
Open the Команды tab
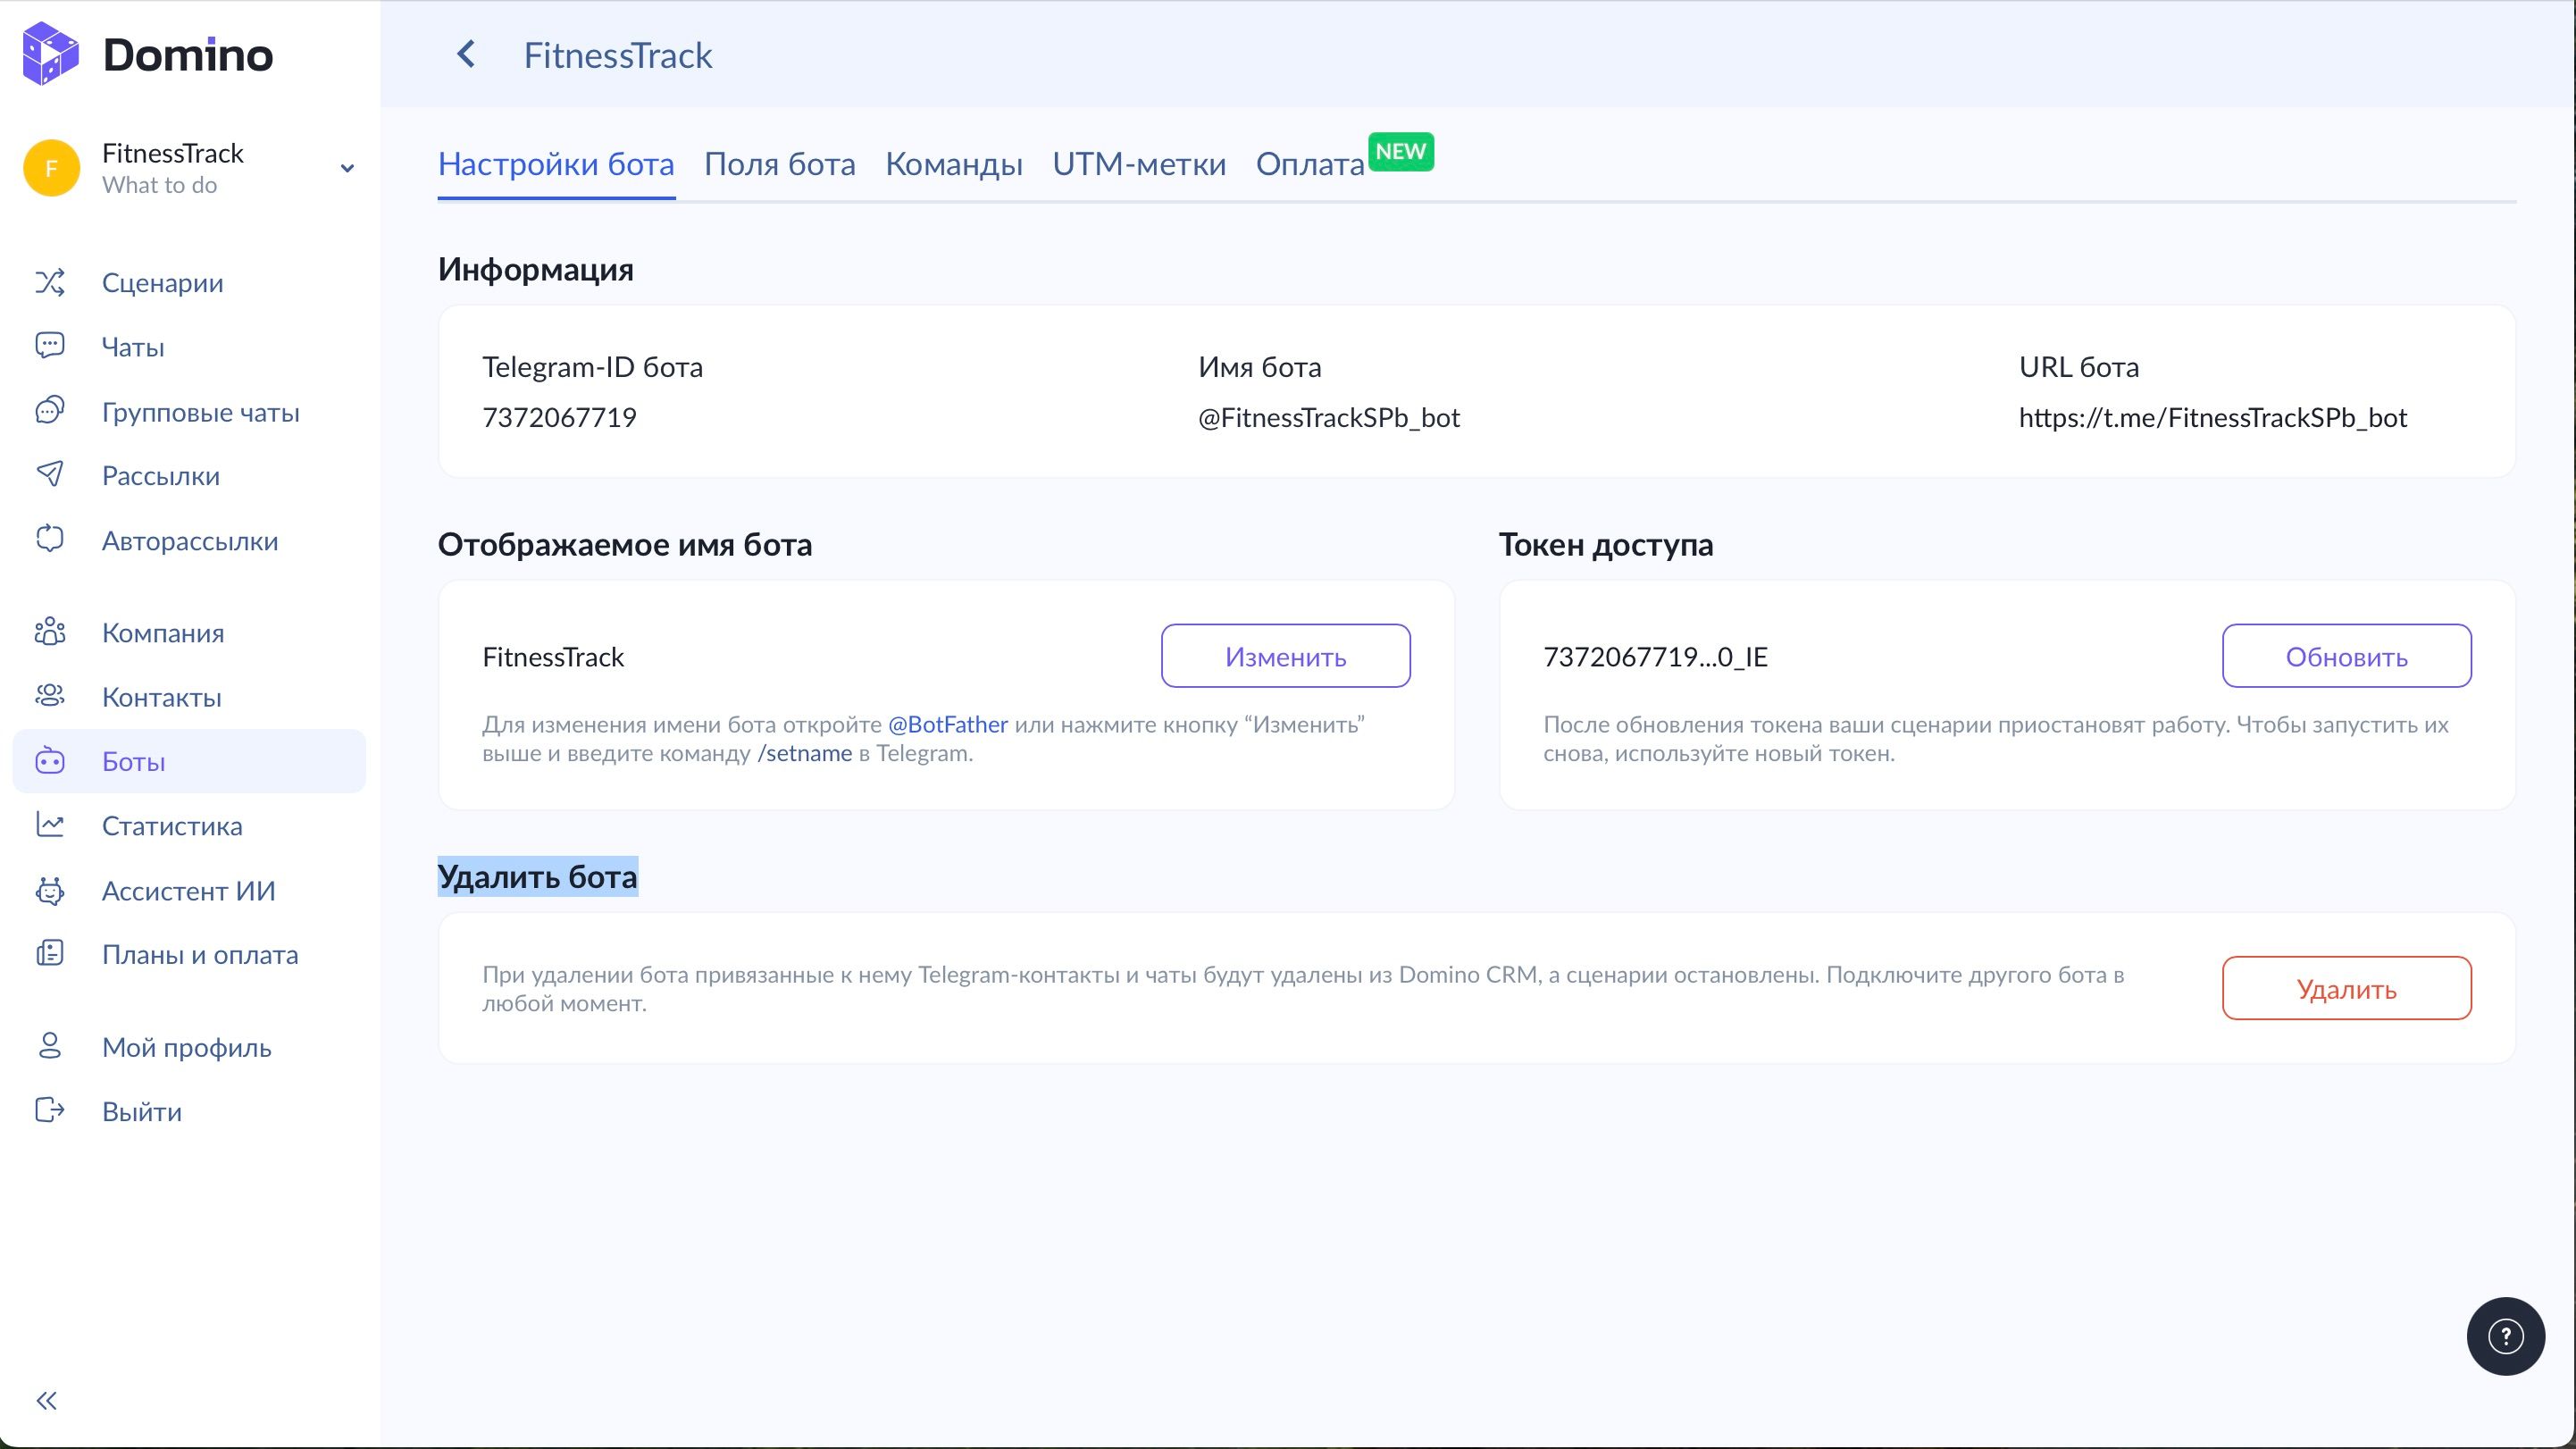tap(953, 164)
